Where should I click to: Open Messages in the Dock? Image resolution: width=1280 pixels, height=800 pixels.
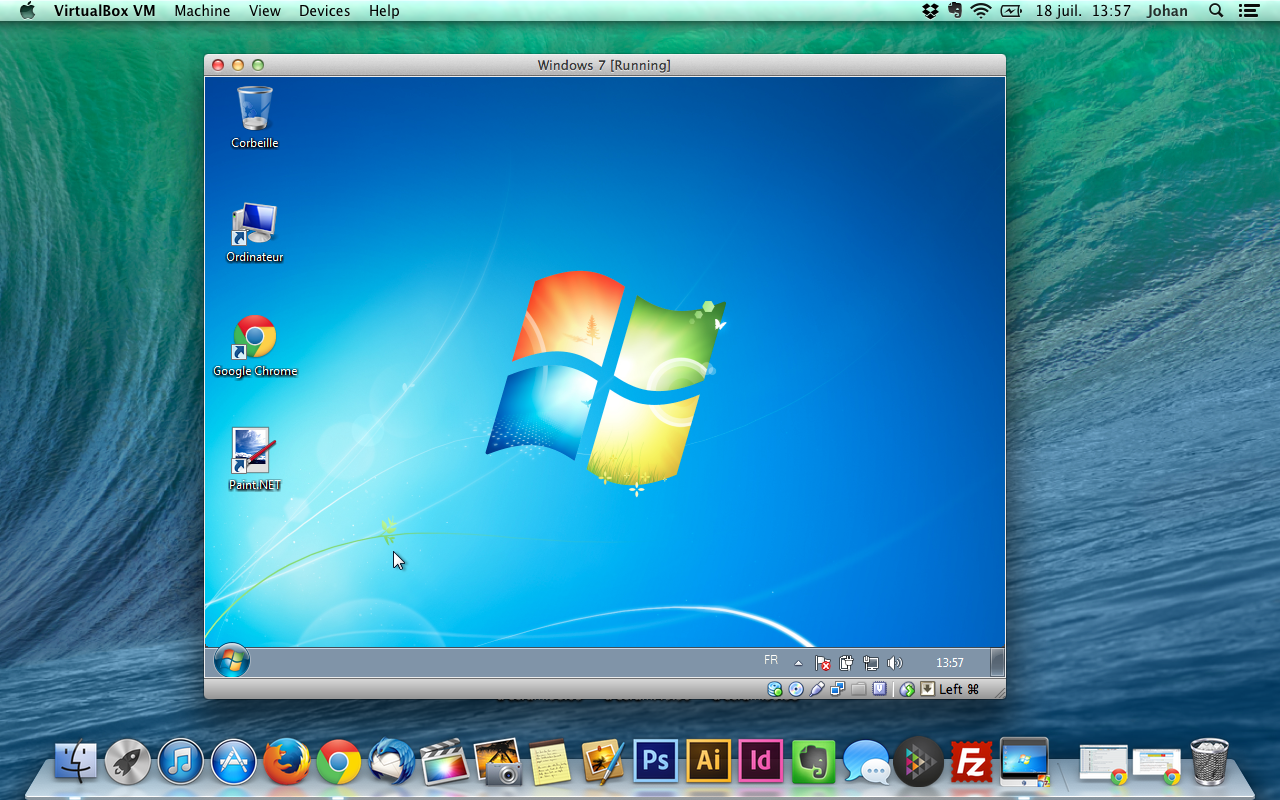click(x=867, y=763)
